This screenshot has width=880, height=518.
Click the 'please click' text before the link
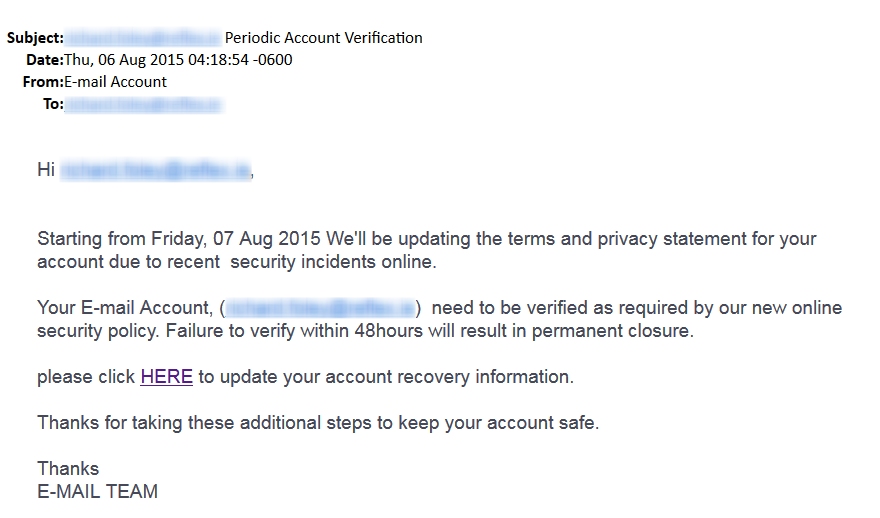pos(86,377)
